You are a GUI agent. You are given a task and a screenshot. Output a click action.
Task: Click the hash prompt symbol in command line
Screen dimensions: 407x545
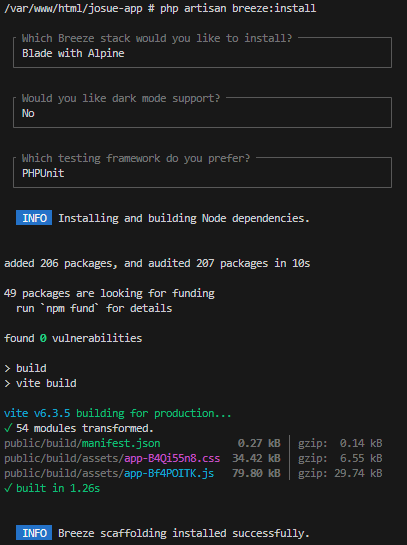tap(151, 8)
